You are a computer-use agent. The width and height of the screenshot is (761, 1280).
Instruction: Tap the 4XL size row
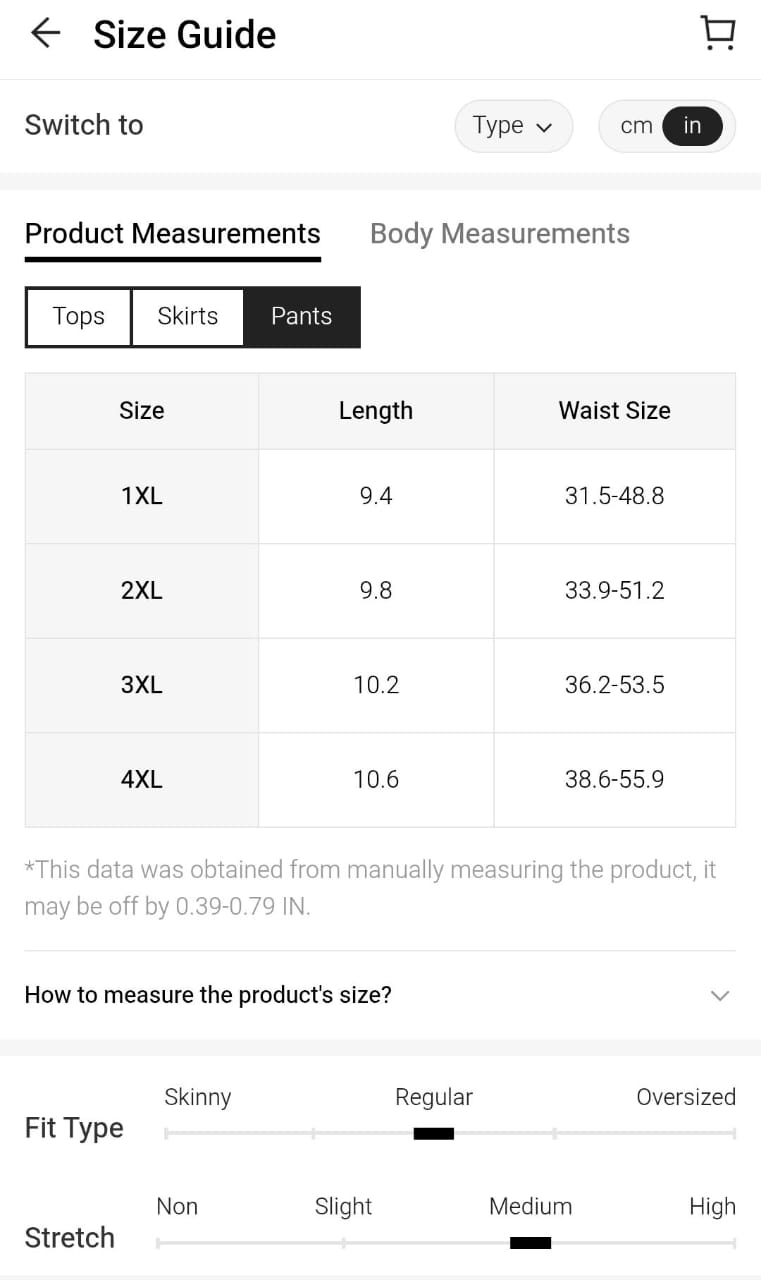141,780
